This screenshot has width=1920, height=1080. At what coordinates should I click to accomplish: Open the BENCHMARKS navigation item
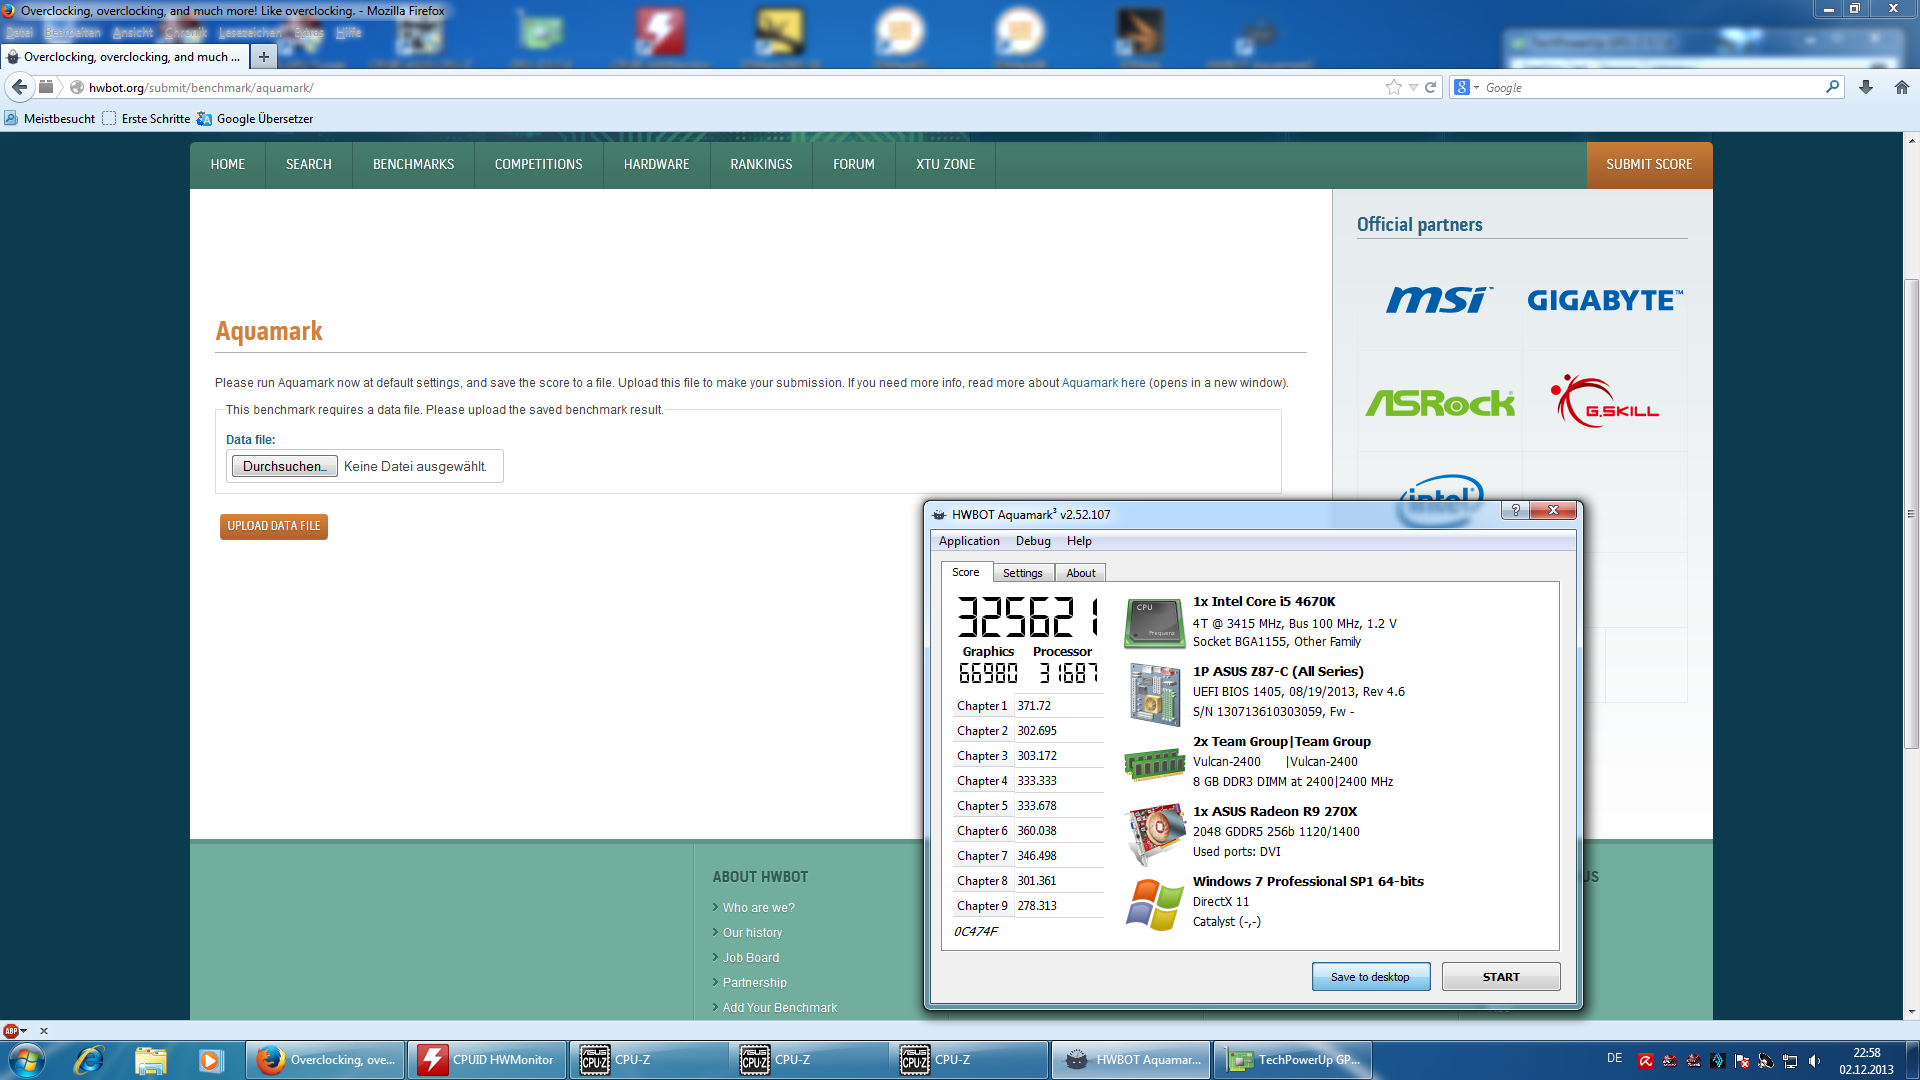coord(413,165)
